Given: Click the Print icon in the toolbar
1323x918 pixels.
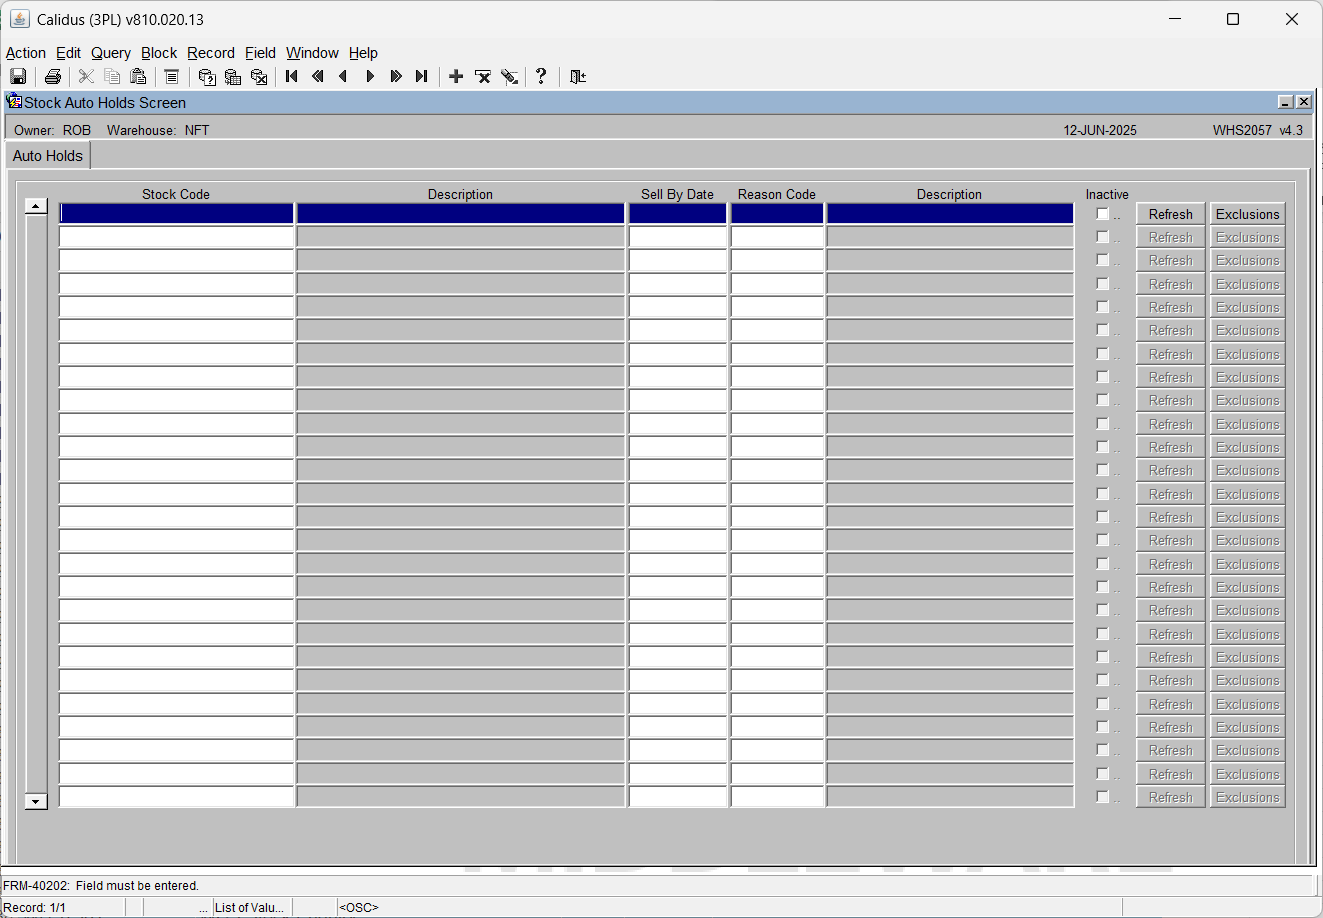Looking at the screenshot, I should click(53, 76).
